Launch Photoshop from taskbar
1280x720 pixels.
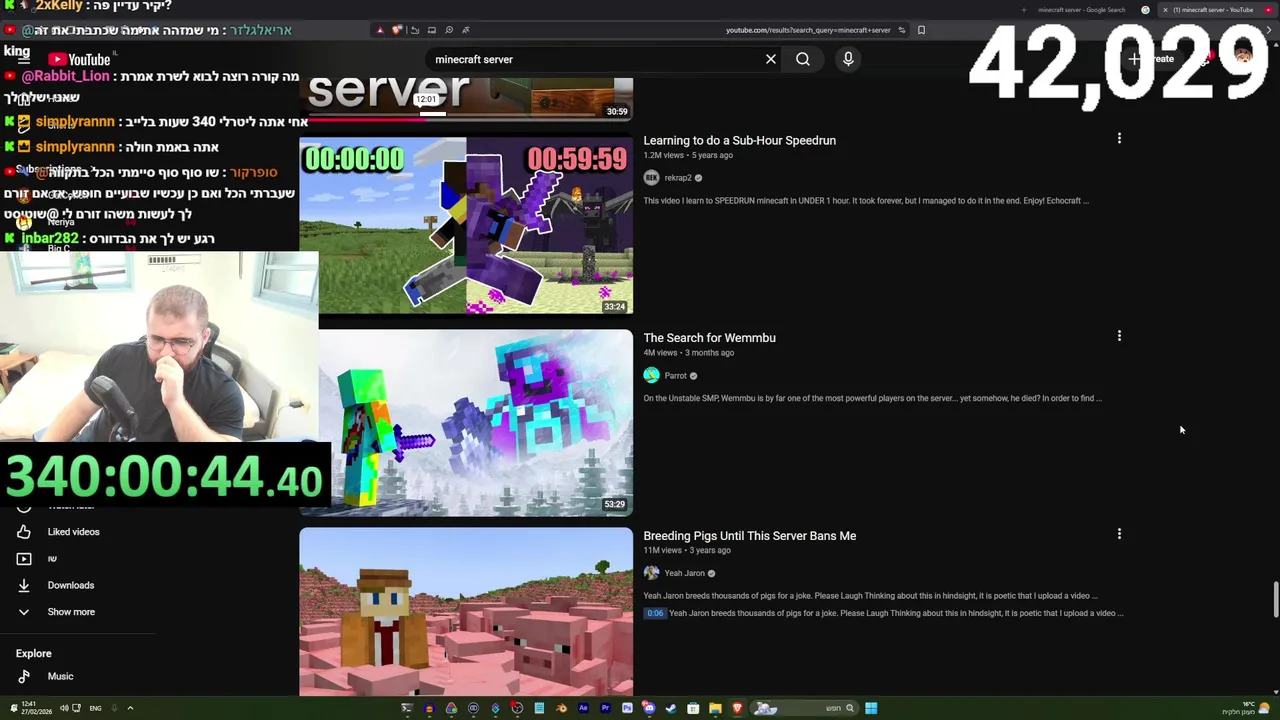(x=627, y=708)
